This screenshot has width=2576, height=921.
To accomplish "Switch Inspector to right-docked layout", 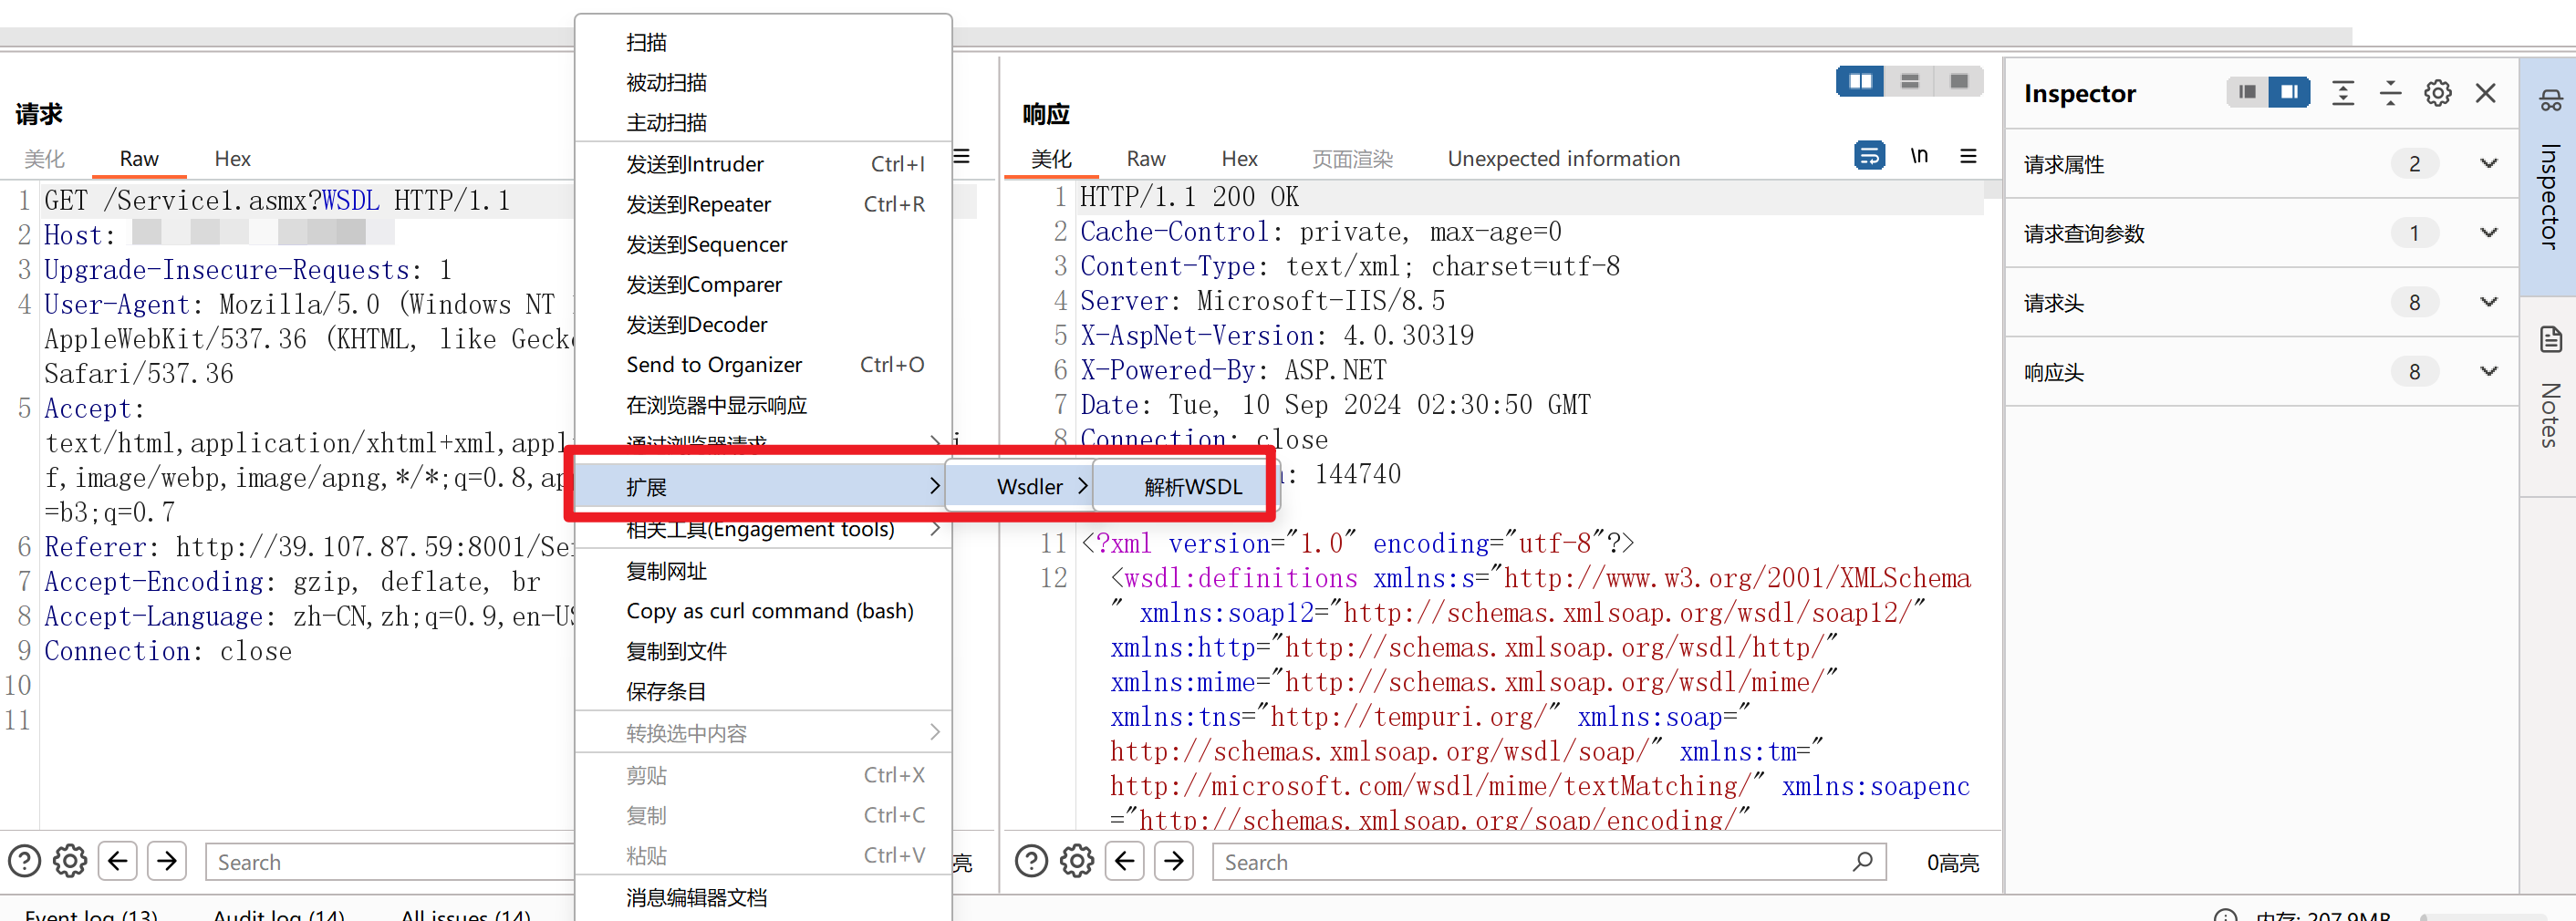I will tap(2288, 92).
